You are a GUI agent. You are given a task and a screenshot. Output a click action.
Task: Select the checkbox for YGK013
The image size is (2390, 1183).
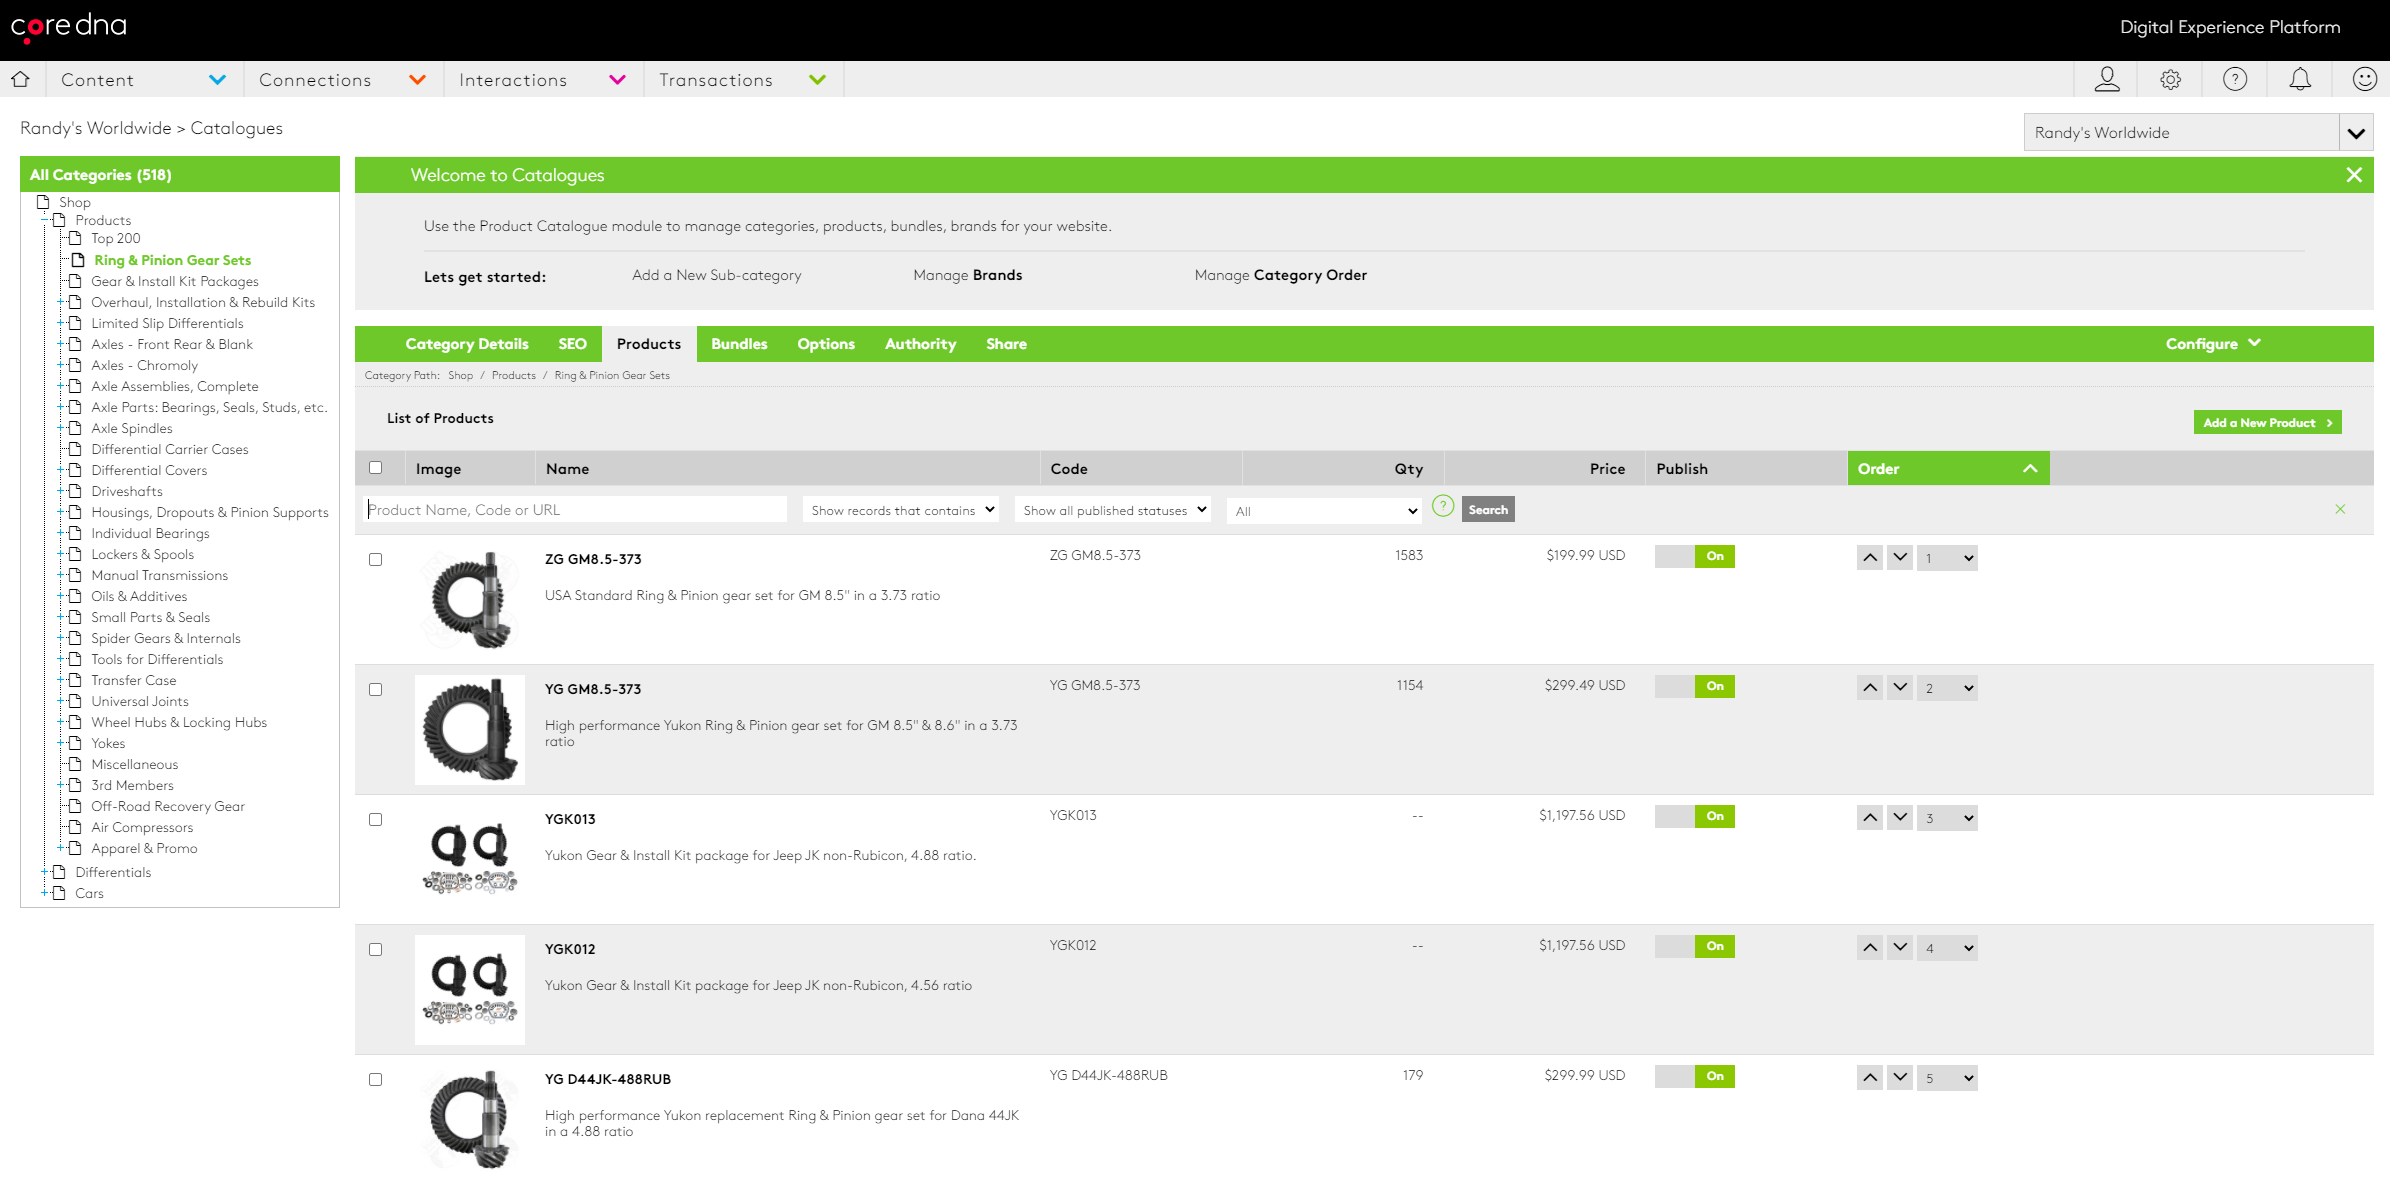[376, 819]
